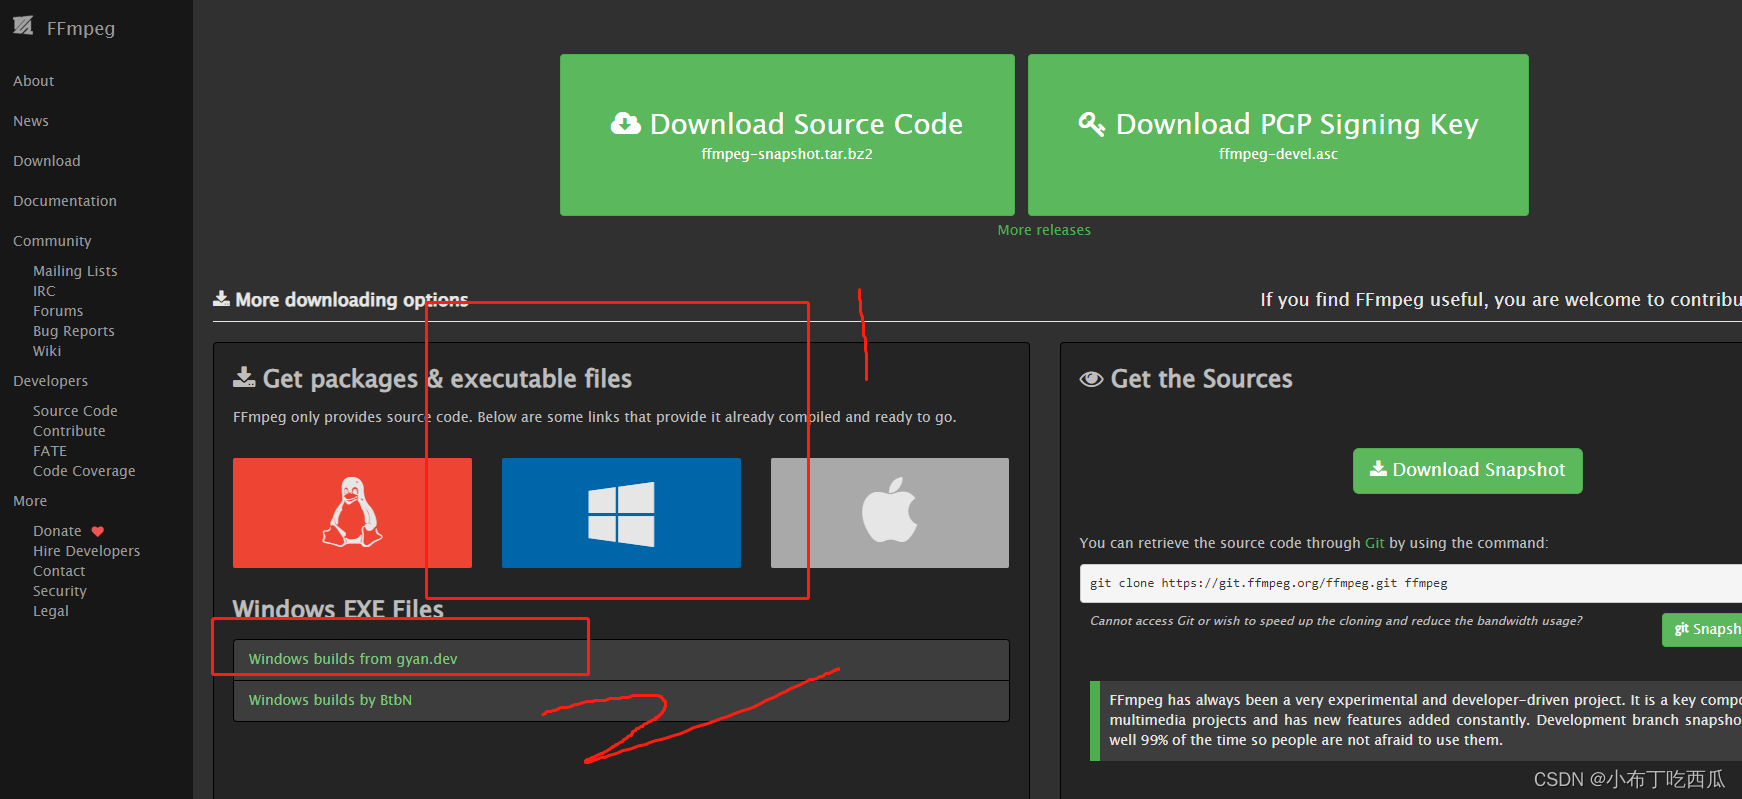Open the Wiki link
The height and width of the screenshot is (799, 1742).
pyautogui.click(x=47, y=351)
